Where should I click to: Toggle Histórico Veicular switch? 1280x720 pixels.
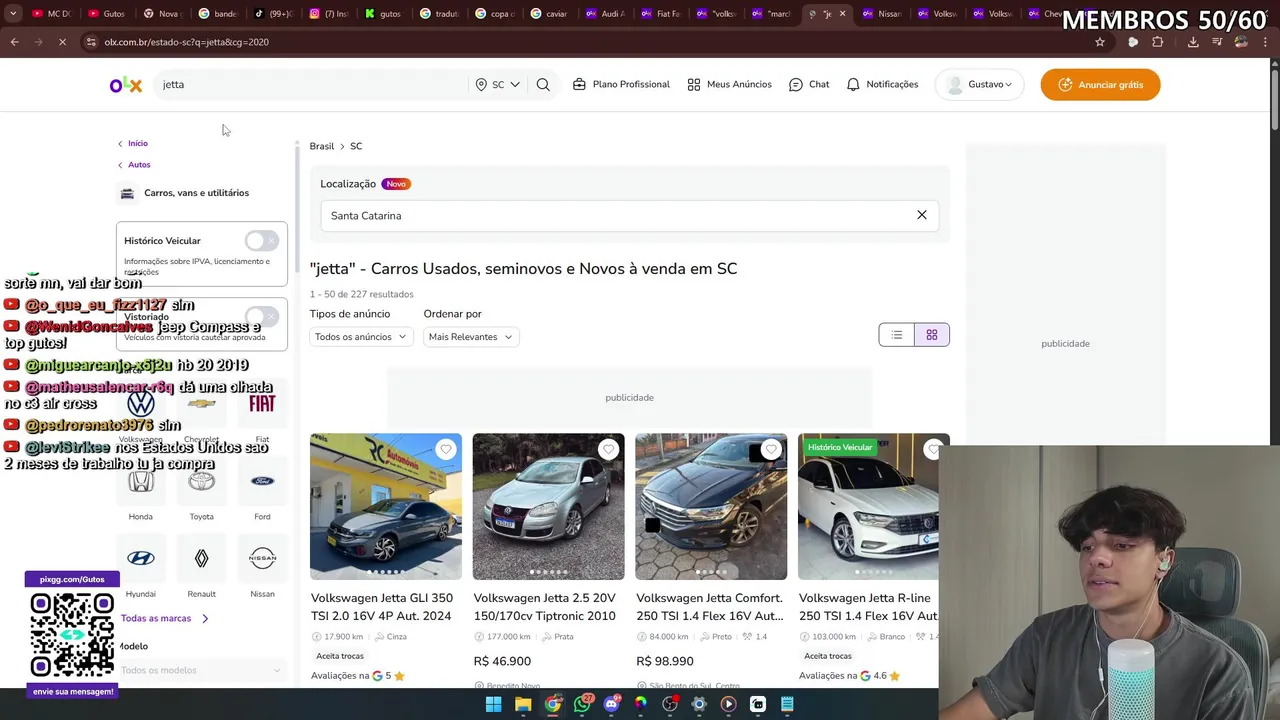click(x=262, y=241)
